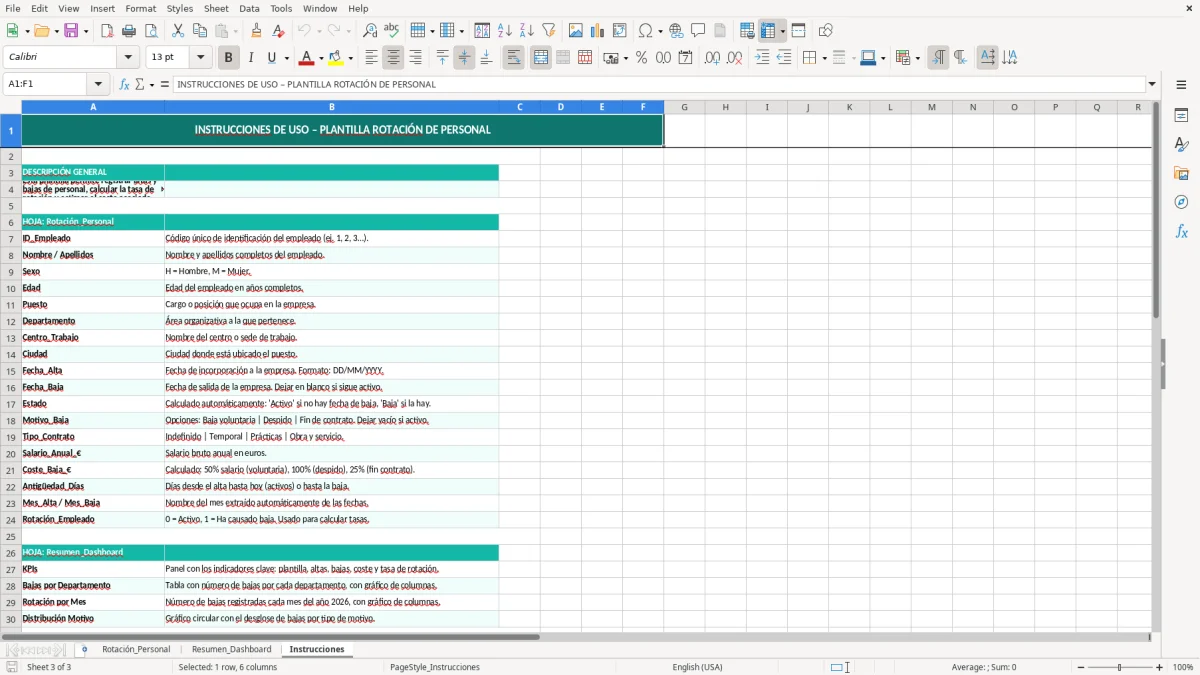Apply AutoFilter funnel icon
Screen dimensions: 1200x675
pyautogui.click(x=549, y=31)
